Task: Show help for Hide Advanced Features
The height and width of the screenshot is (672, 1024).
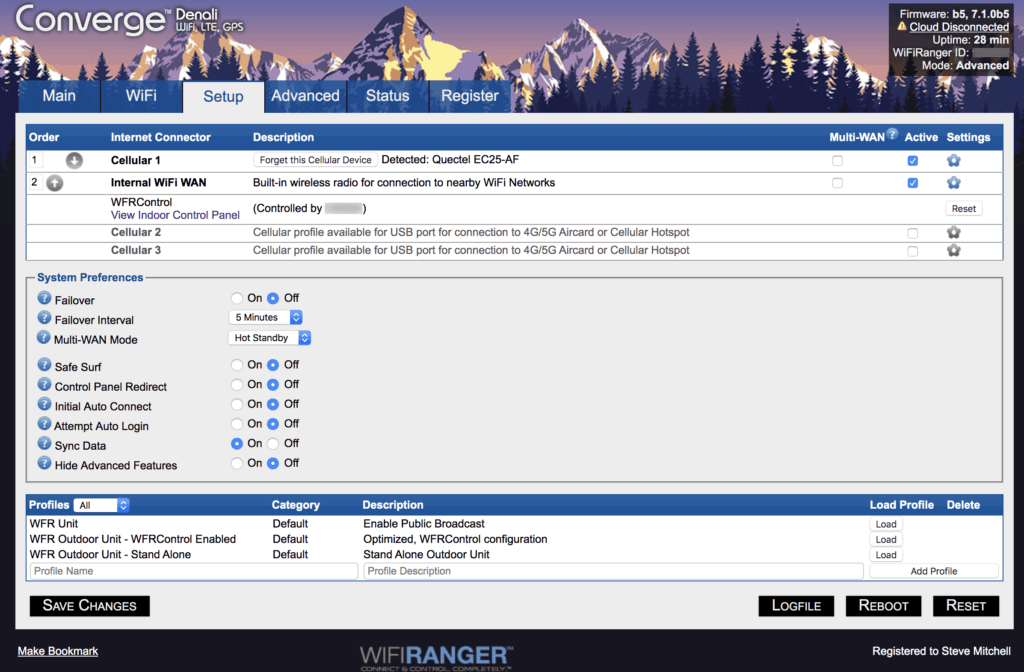Action: (44, 462)
